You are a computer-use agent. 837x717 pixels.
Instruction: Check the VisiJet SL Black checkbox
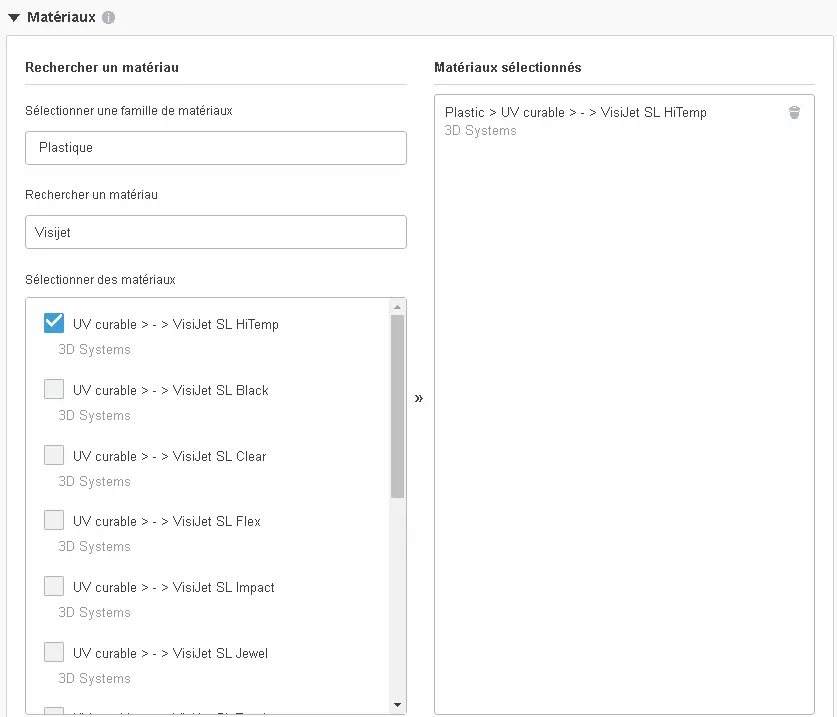point(54,389)
